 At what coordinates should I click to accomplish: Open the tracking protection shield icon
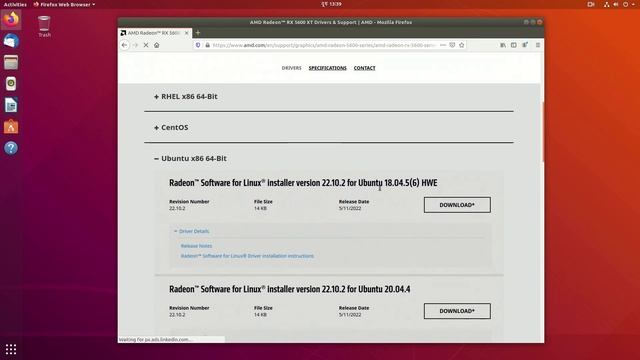coord(198,45)
